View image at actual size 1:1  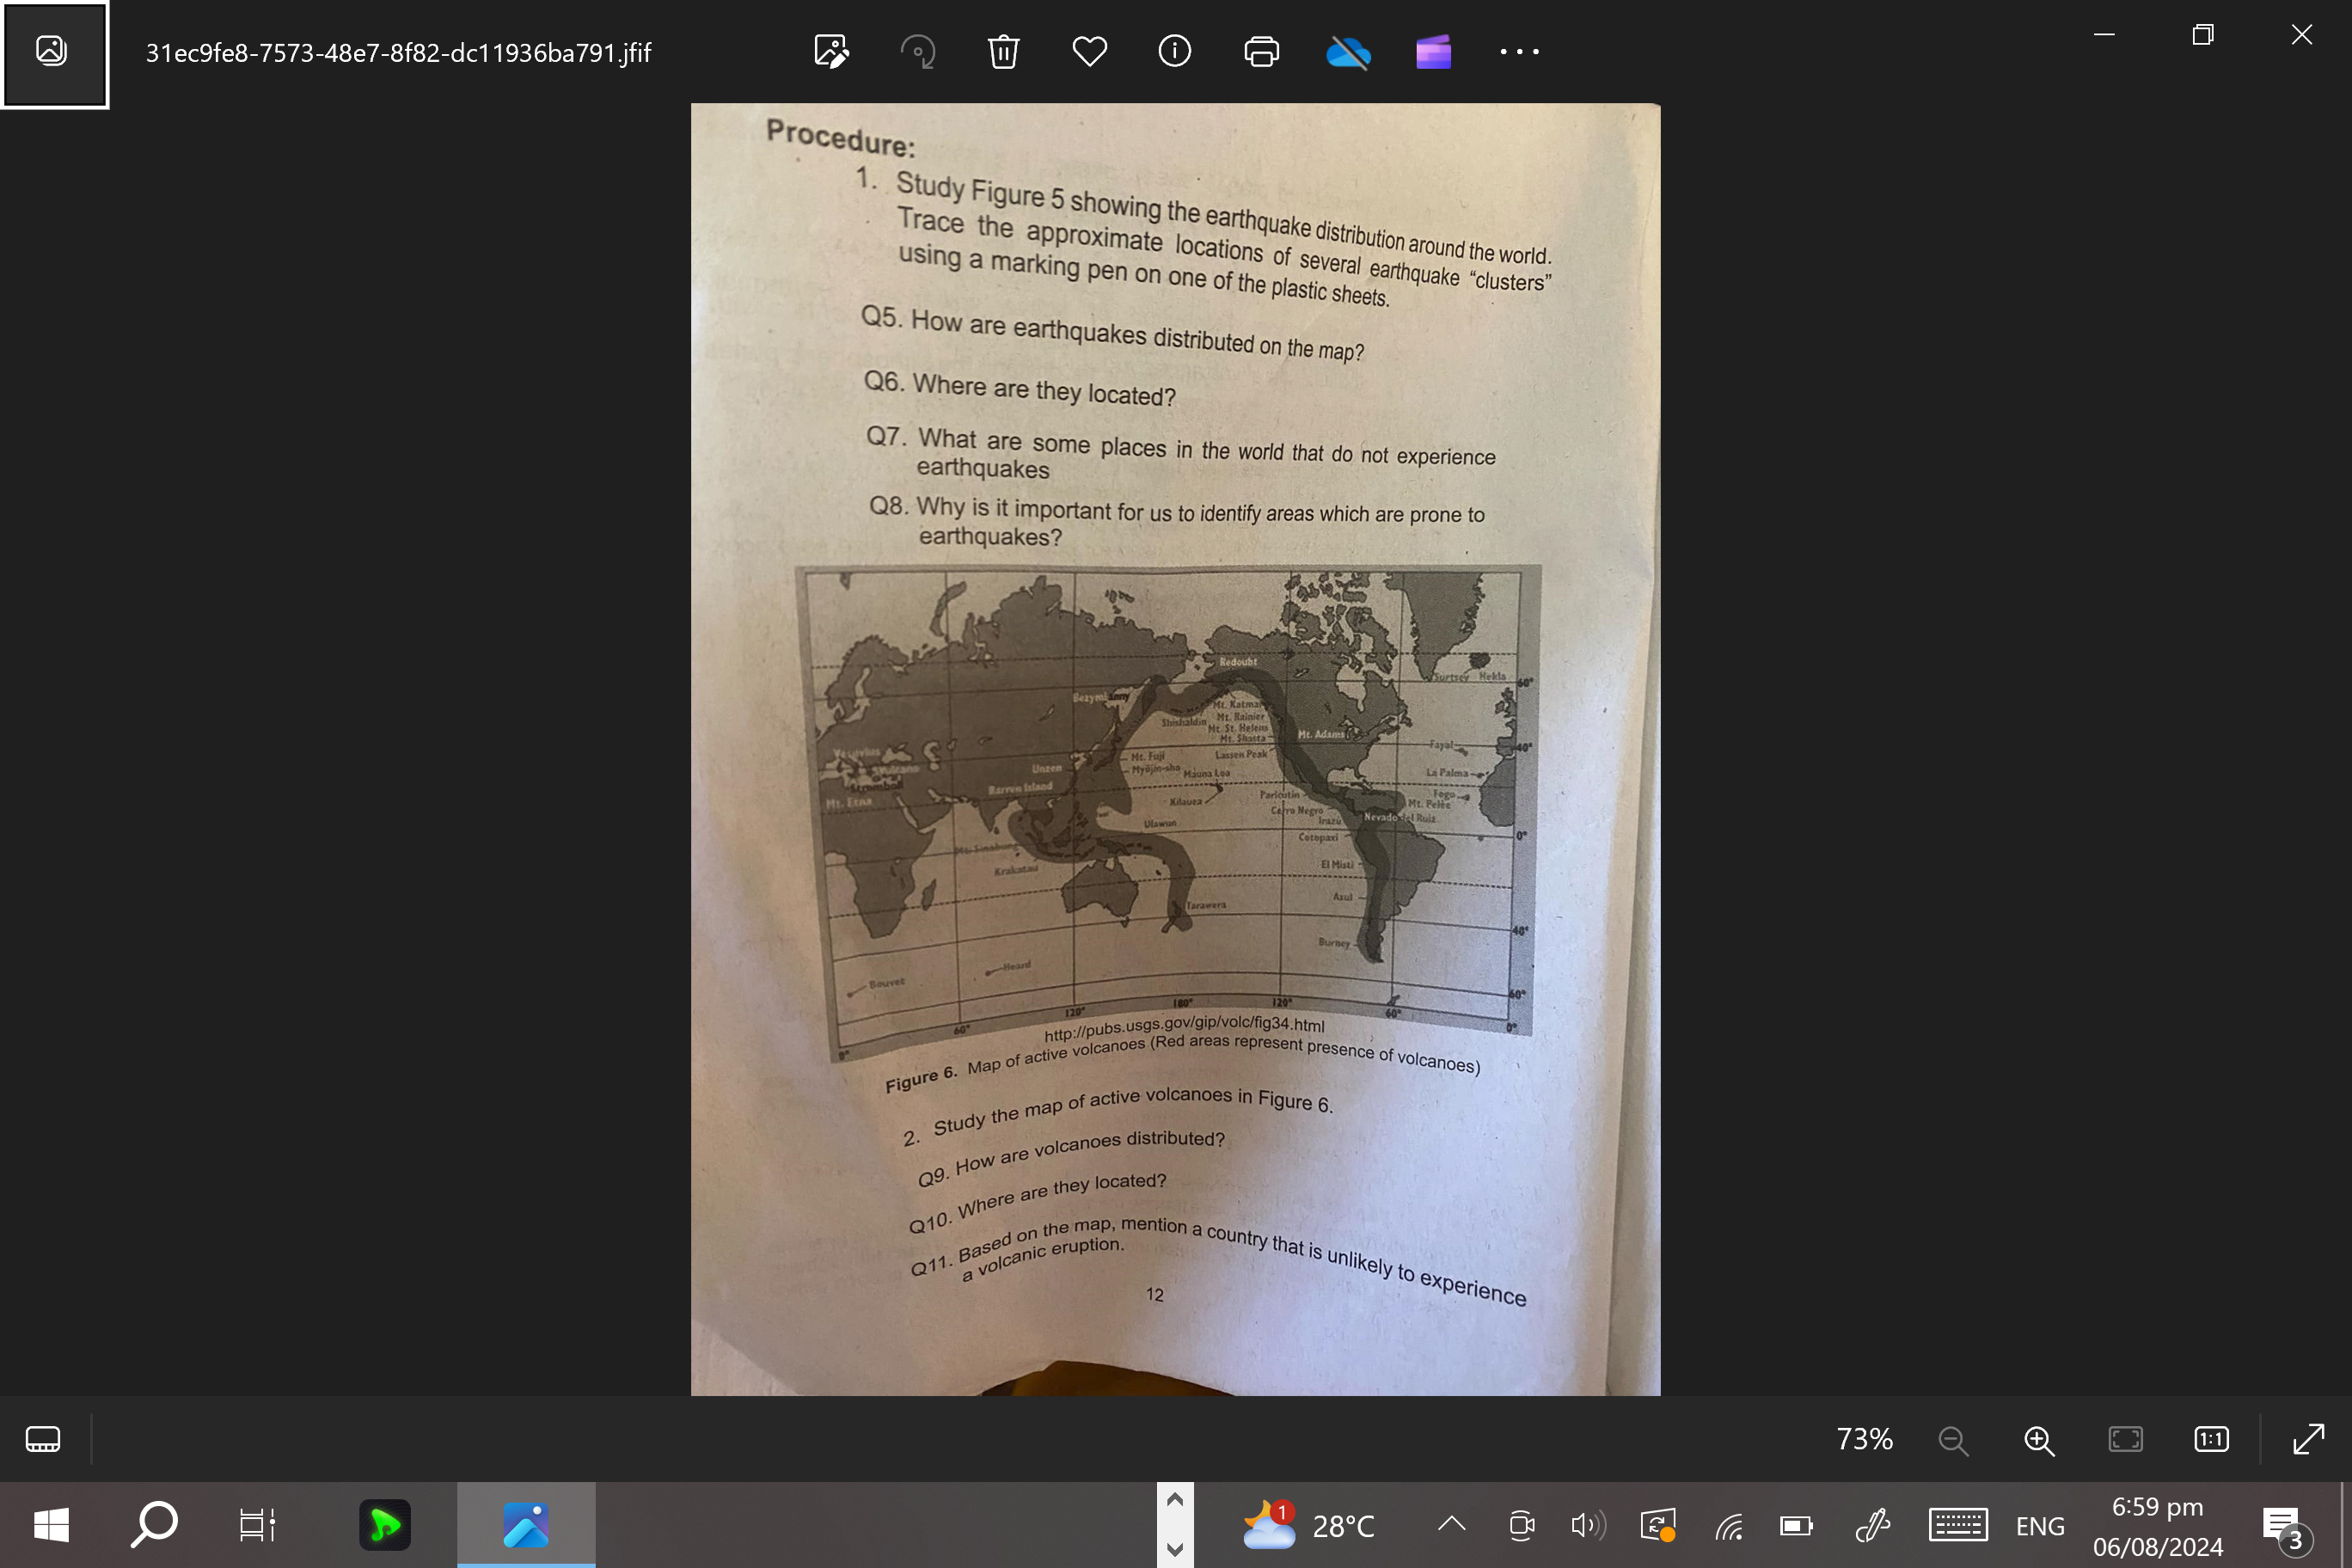click(x=2211, y=1440)
